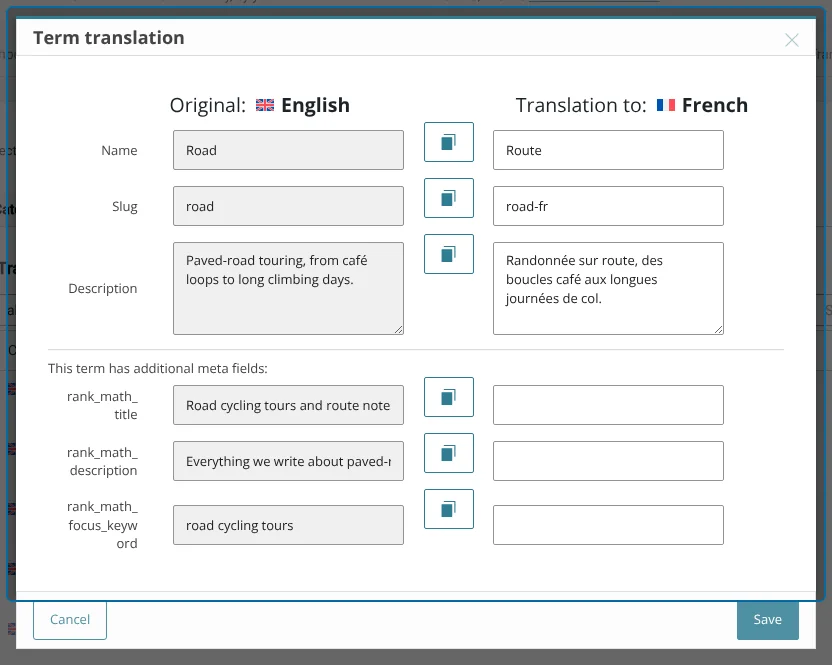Image resolution: width=832 pixels, height=665 pixels.
Task: Copy rank_math_title from original
Action: click(x=448, y=397)
